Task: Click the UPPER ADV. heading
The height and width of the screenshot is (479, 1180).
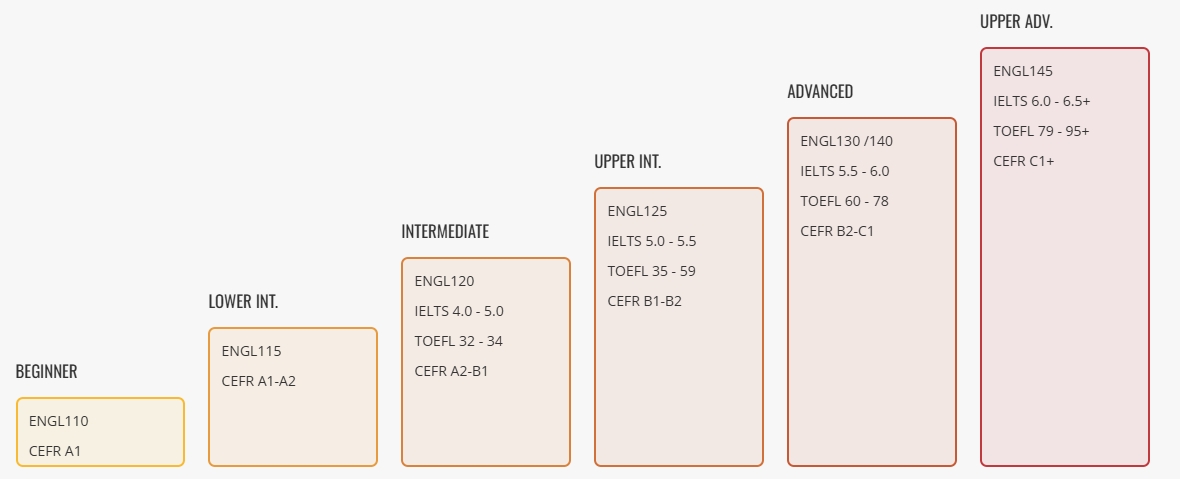Action: click(x=1016, y=22)
